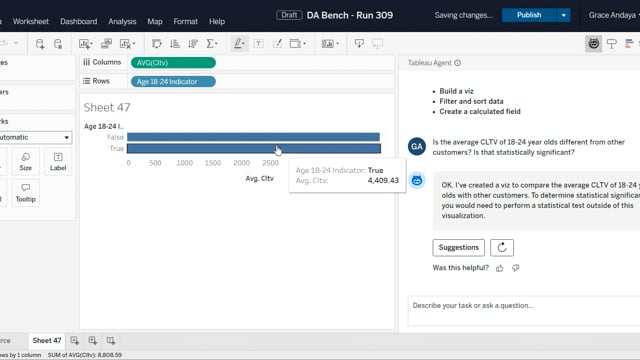Screen dimensions: 640x360
Task: Click the Draft badge
Action: (289, 15)
